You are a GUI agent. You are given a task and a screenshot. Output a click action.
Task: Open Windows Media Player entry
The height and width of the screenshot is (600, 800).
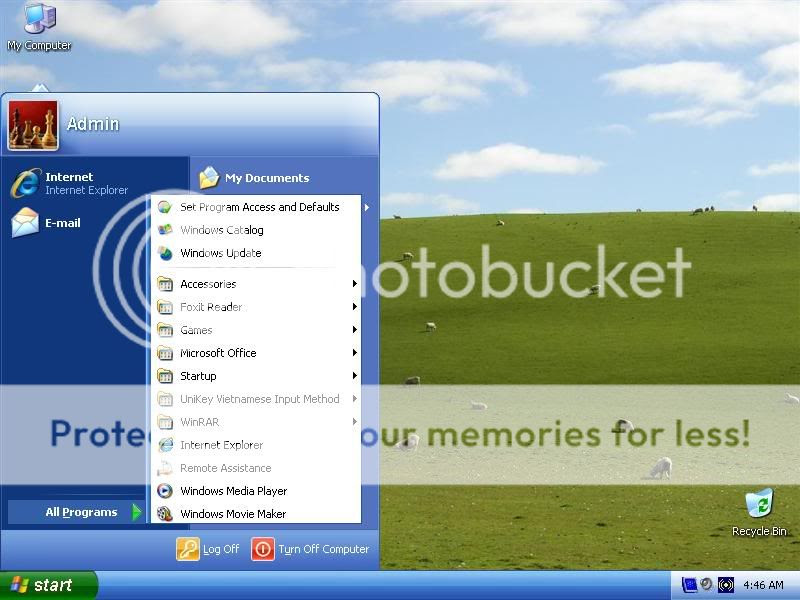(x=256, y=491)
